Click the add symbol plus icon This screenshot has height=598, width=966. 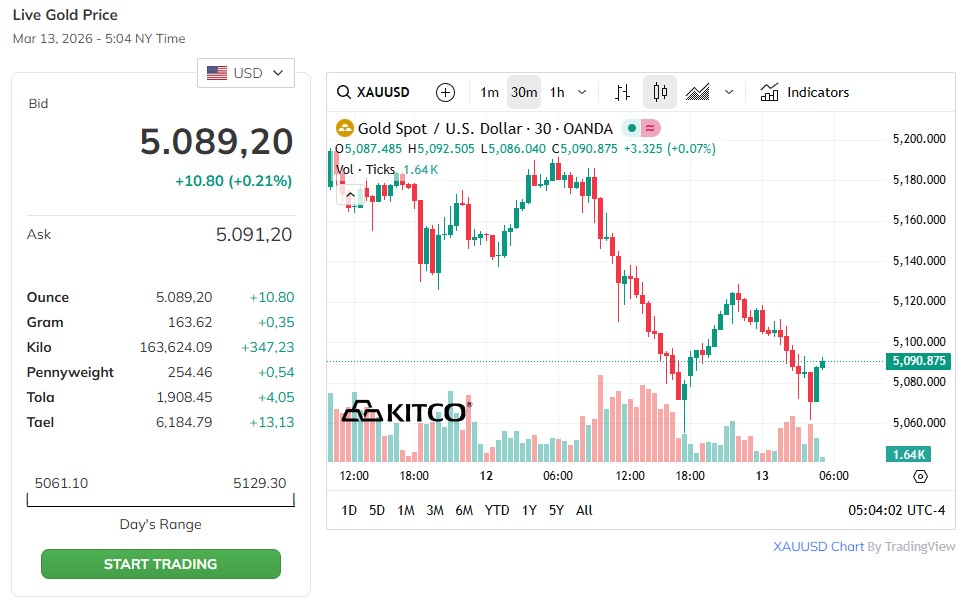point(446,92)
